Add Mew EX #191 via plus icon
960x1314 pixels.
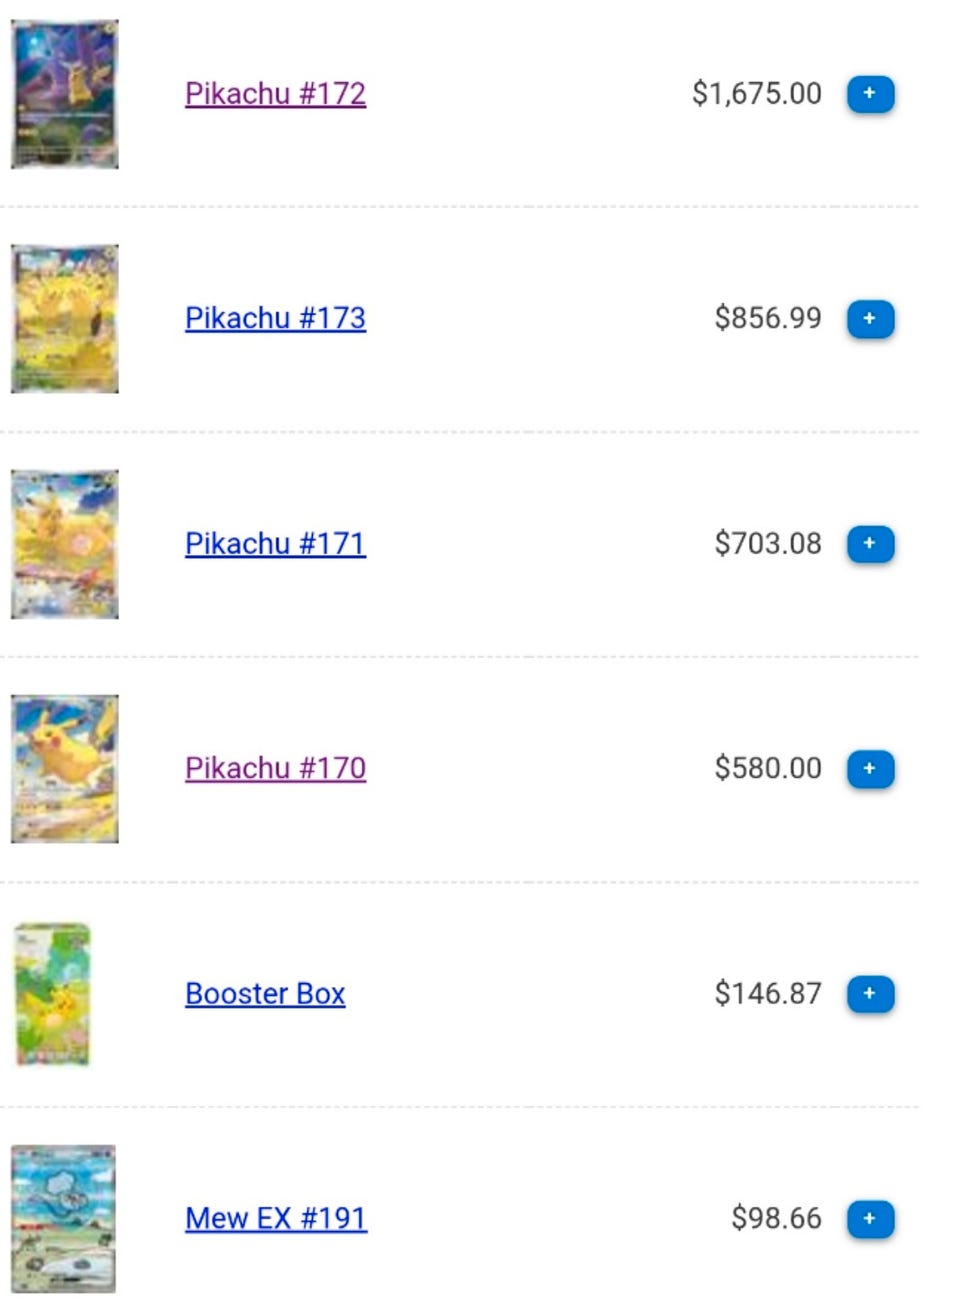click(x=870, y=1219)
